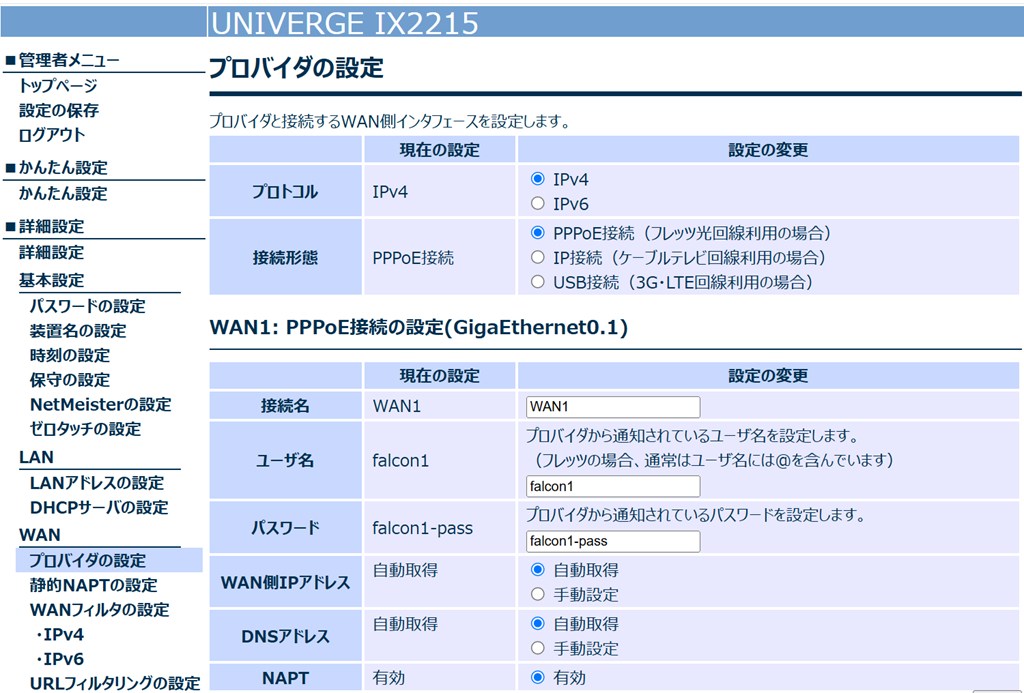Select PPPoE接続 connection type radio

(538, 233)
